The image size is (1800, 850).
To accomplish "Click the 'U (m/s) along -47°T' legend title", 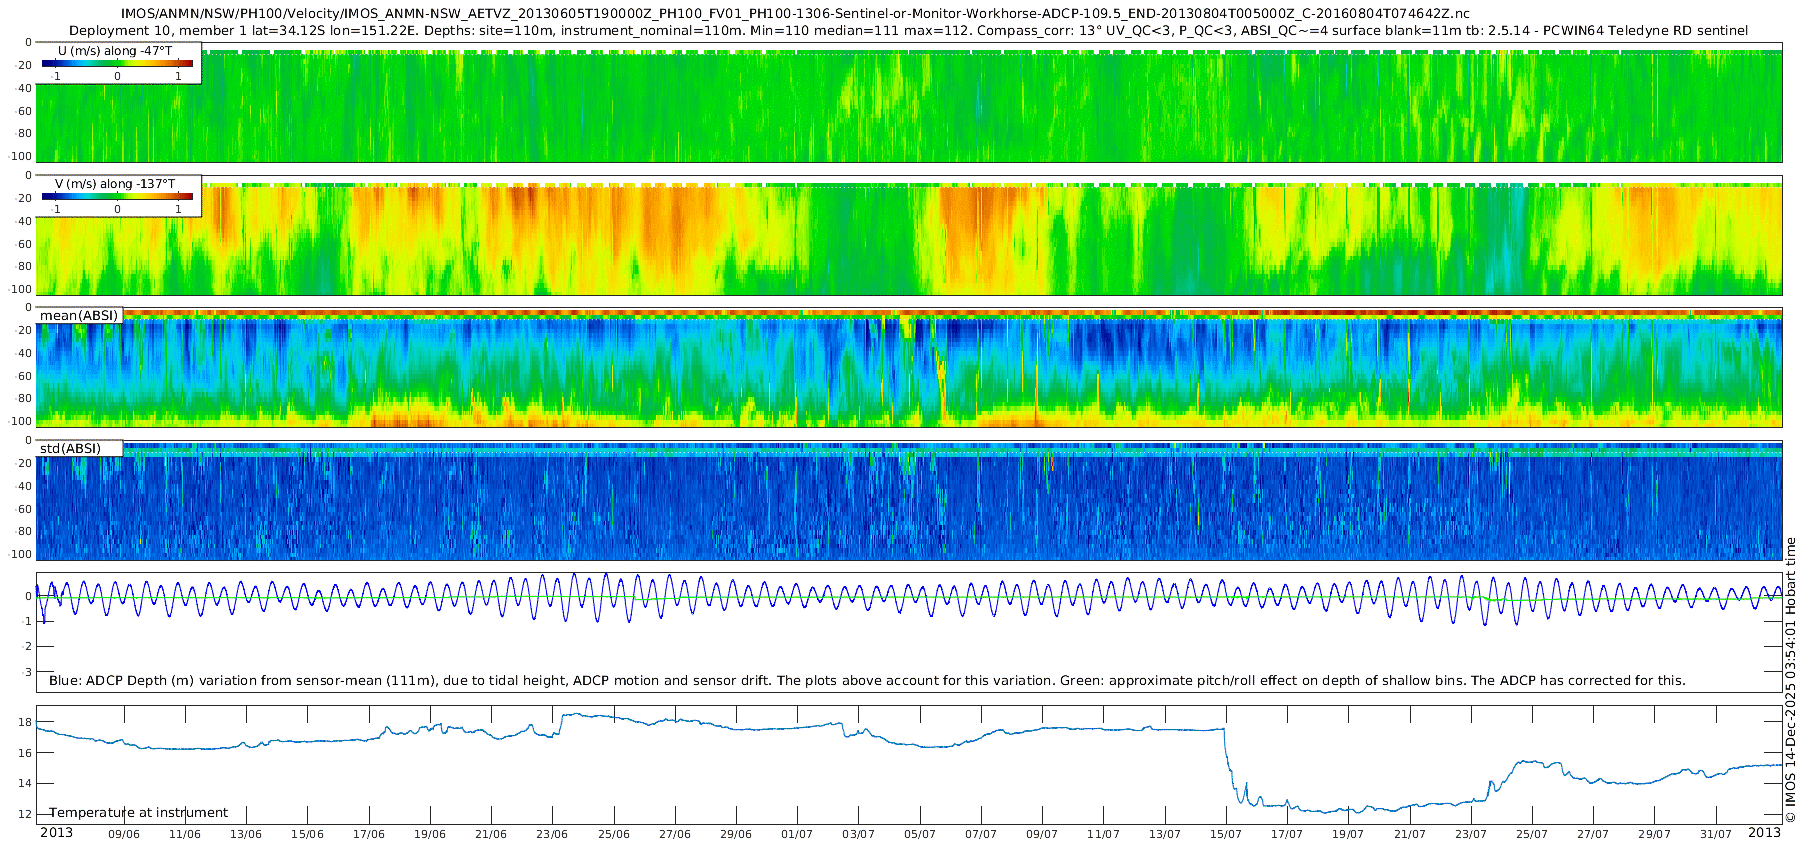I will pos(115,51).
